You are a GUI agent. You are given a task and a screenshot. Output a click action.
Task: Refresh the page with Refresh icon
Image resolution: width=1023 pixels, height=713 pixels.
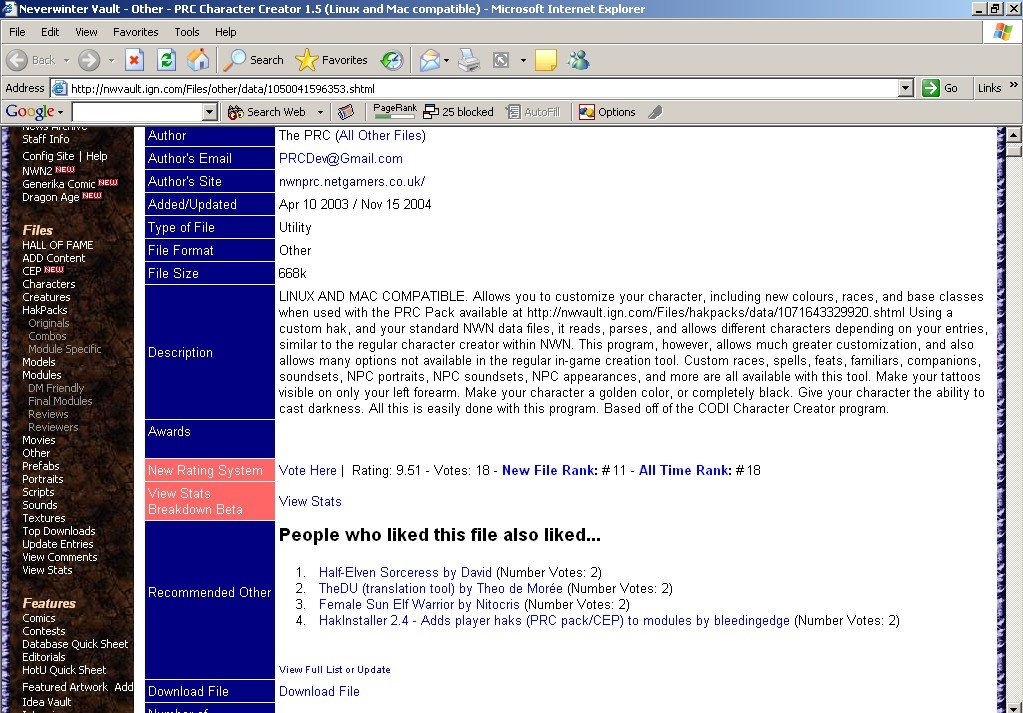pos(166,60)
